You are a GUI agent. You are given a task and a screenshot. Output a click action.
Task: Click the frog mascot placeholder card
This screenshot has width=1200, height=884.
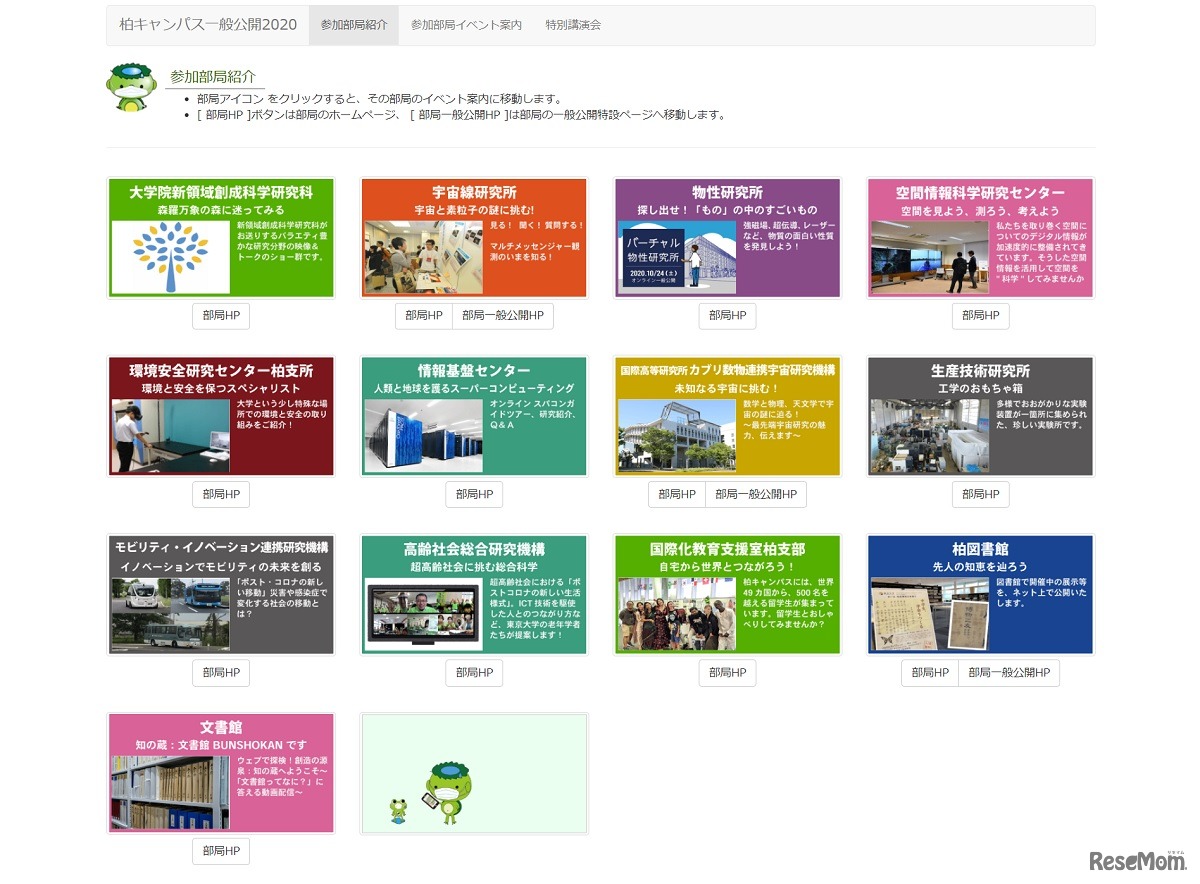[x=474, y=773]
